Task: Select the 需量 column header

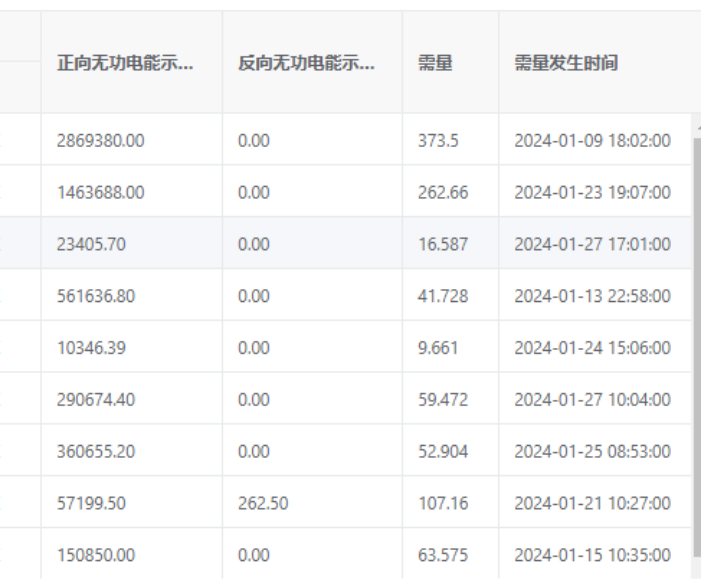Action: pyautogui.click(x=435, y=63)
